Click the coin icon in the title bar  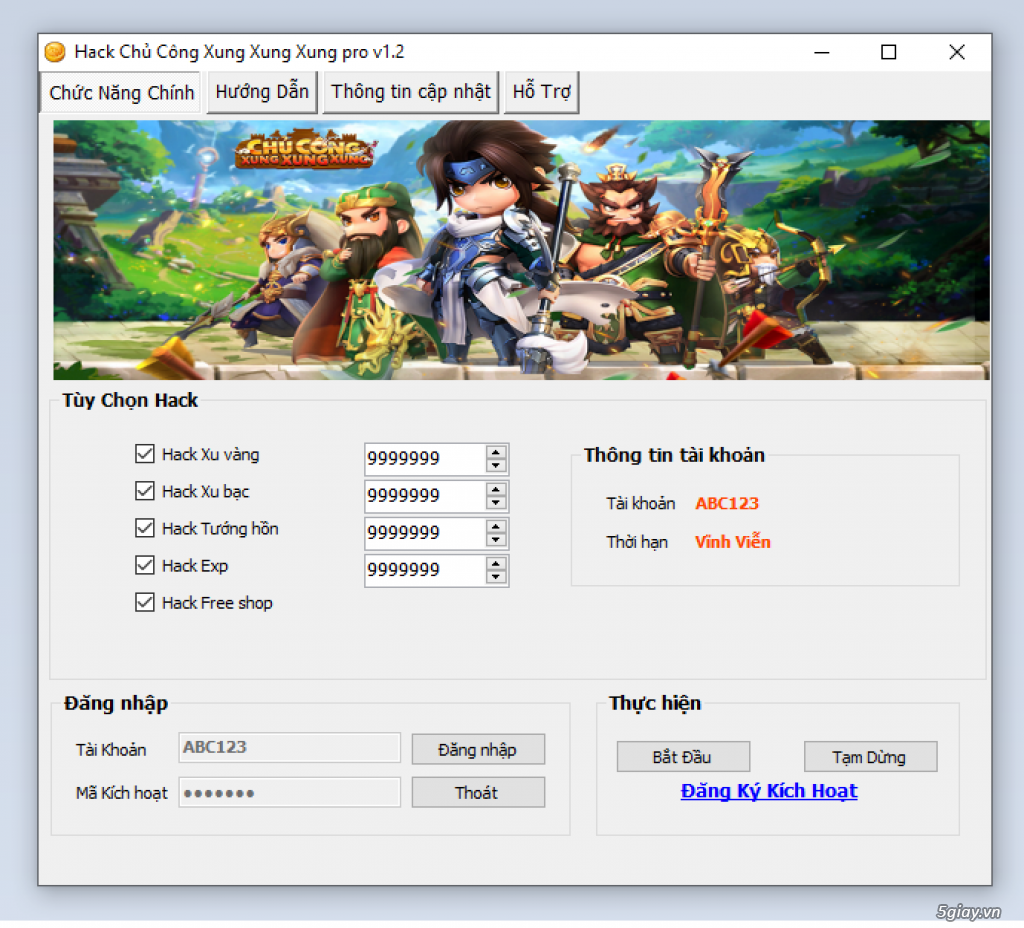[55, 51]
